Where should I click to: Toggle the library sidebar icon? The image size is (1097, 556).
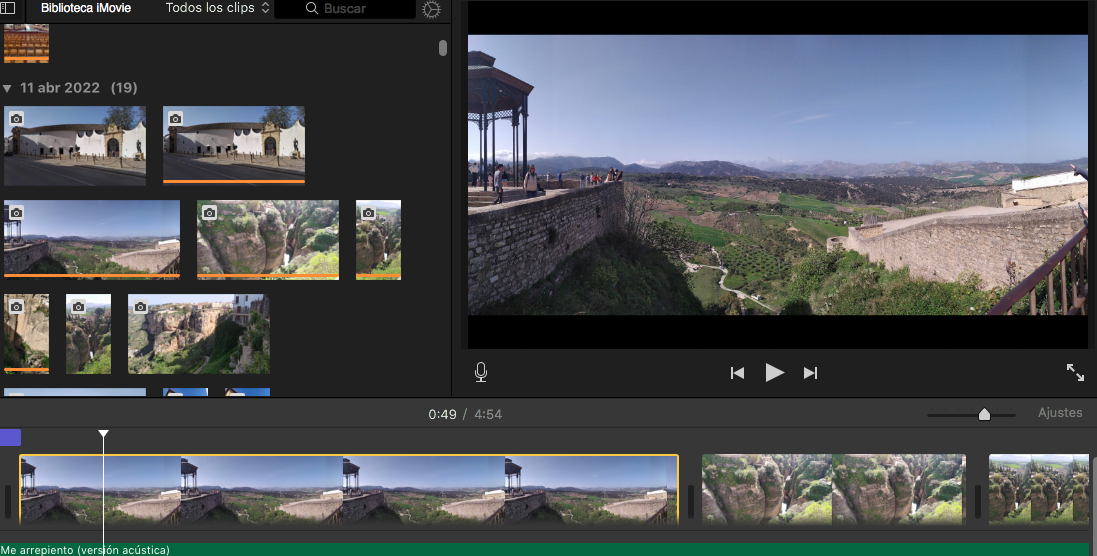click(x=10, y=8)
